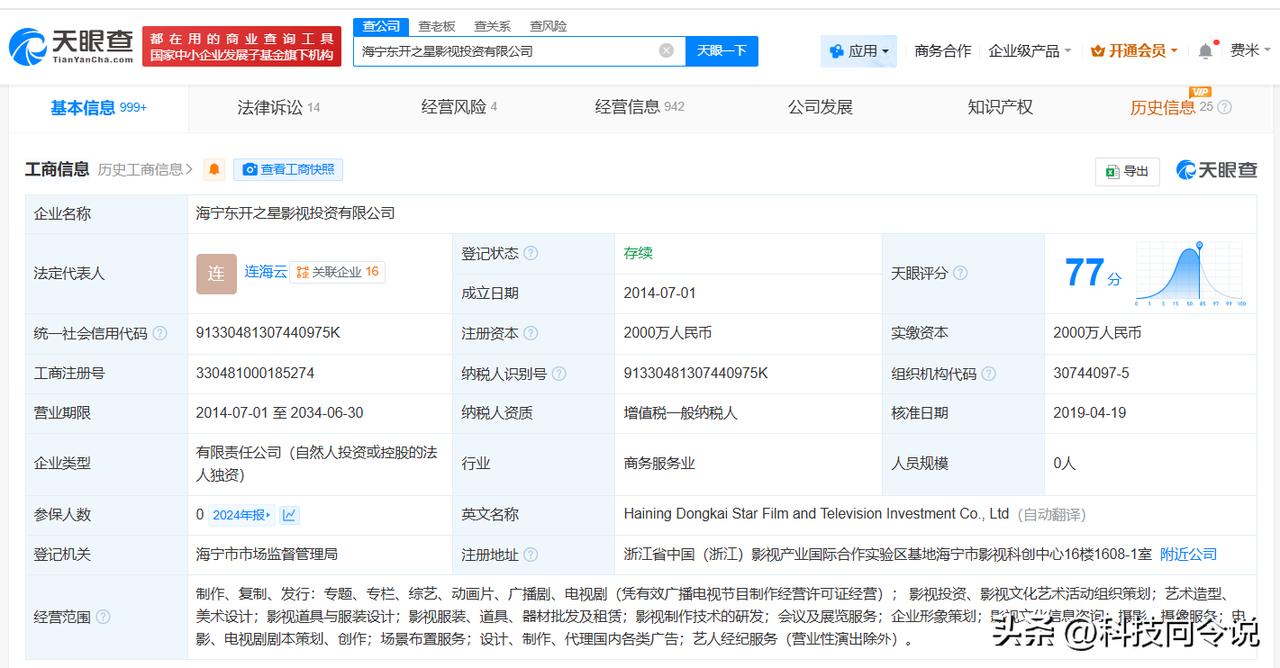
Task: Click the orange alert bell beside 历史工商信息
Action: (214, 170)
